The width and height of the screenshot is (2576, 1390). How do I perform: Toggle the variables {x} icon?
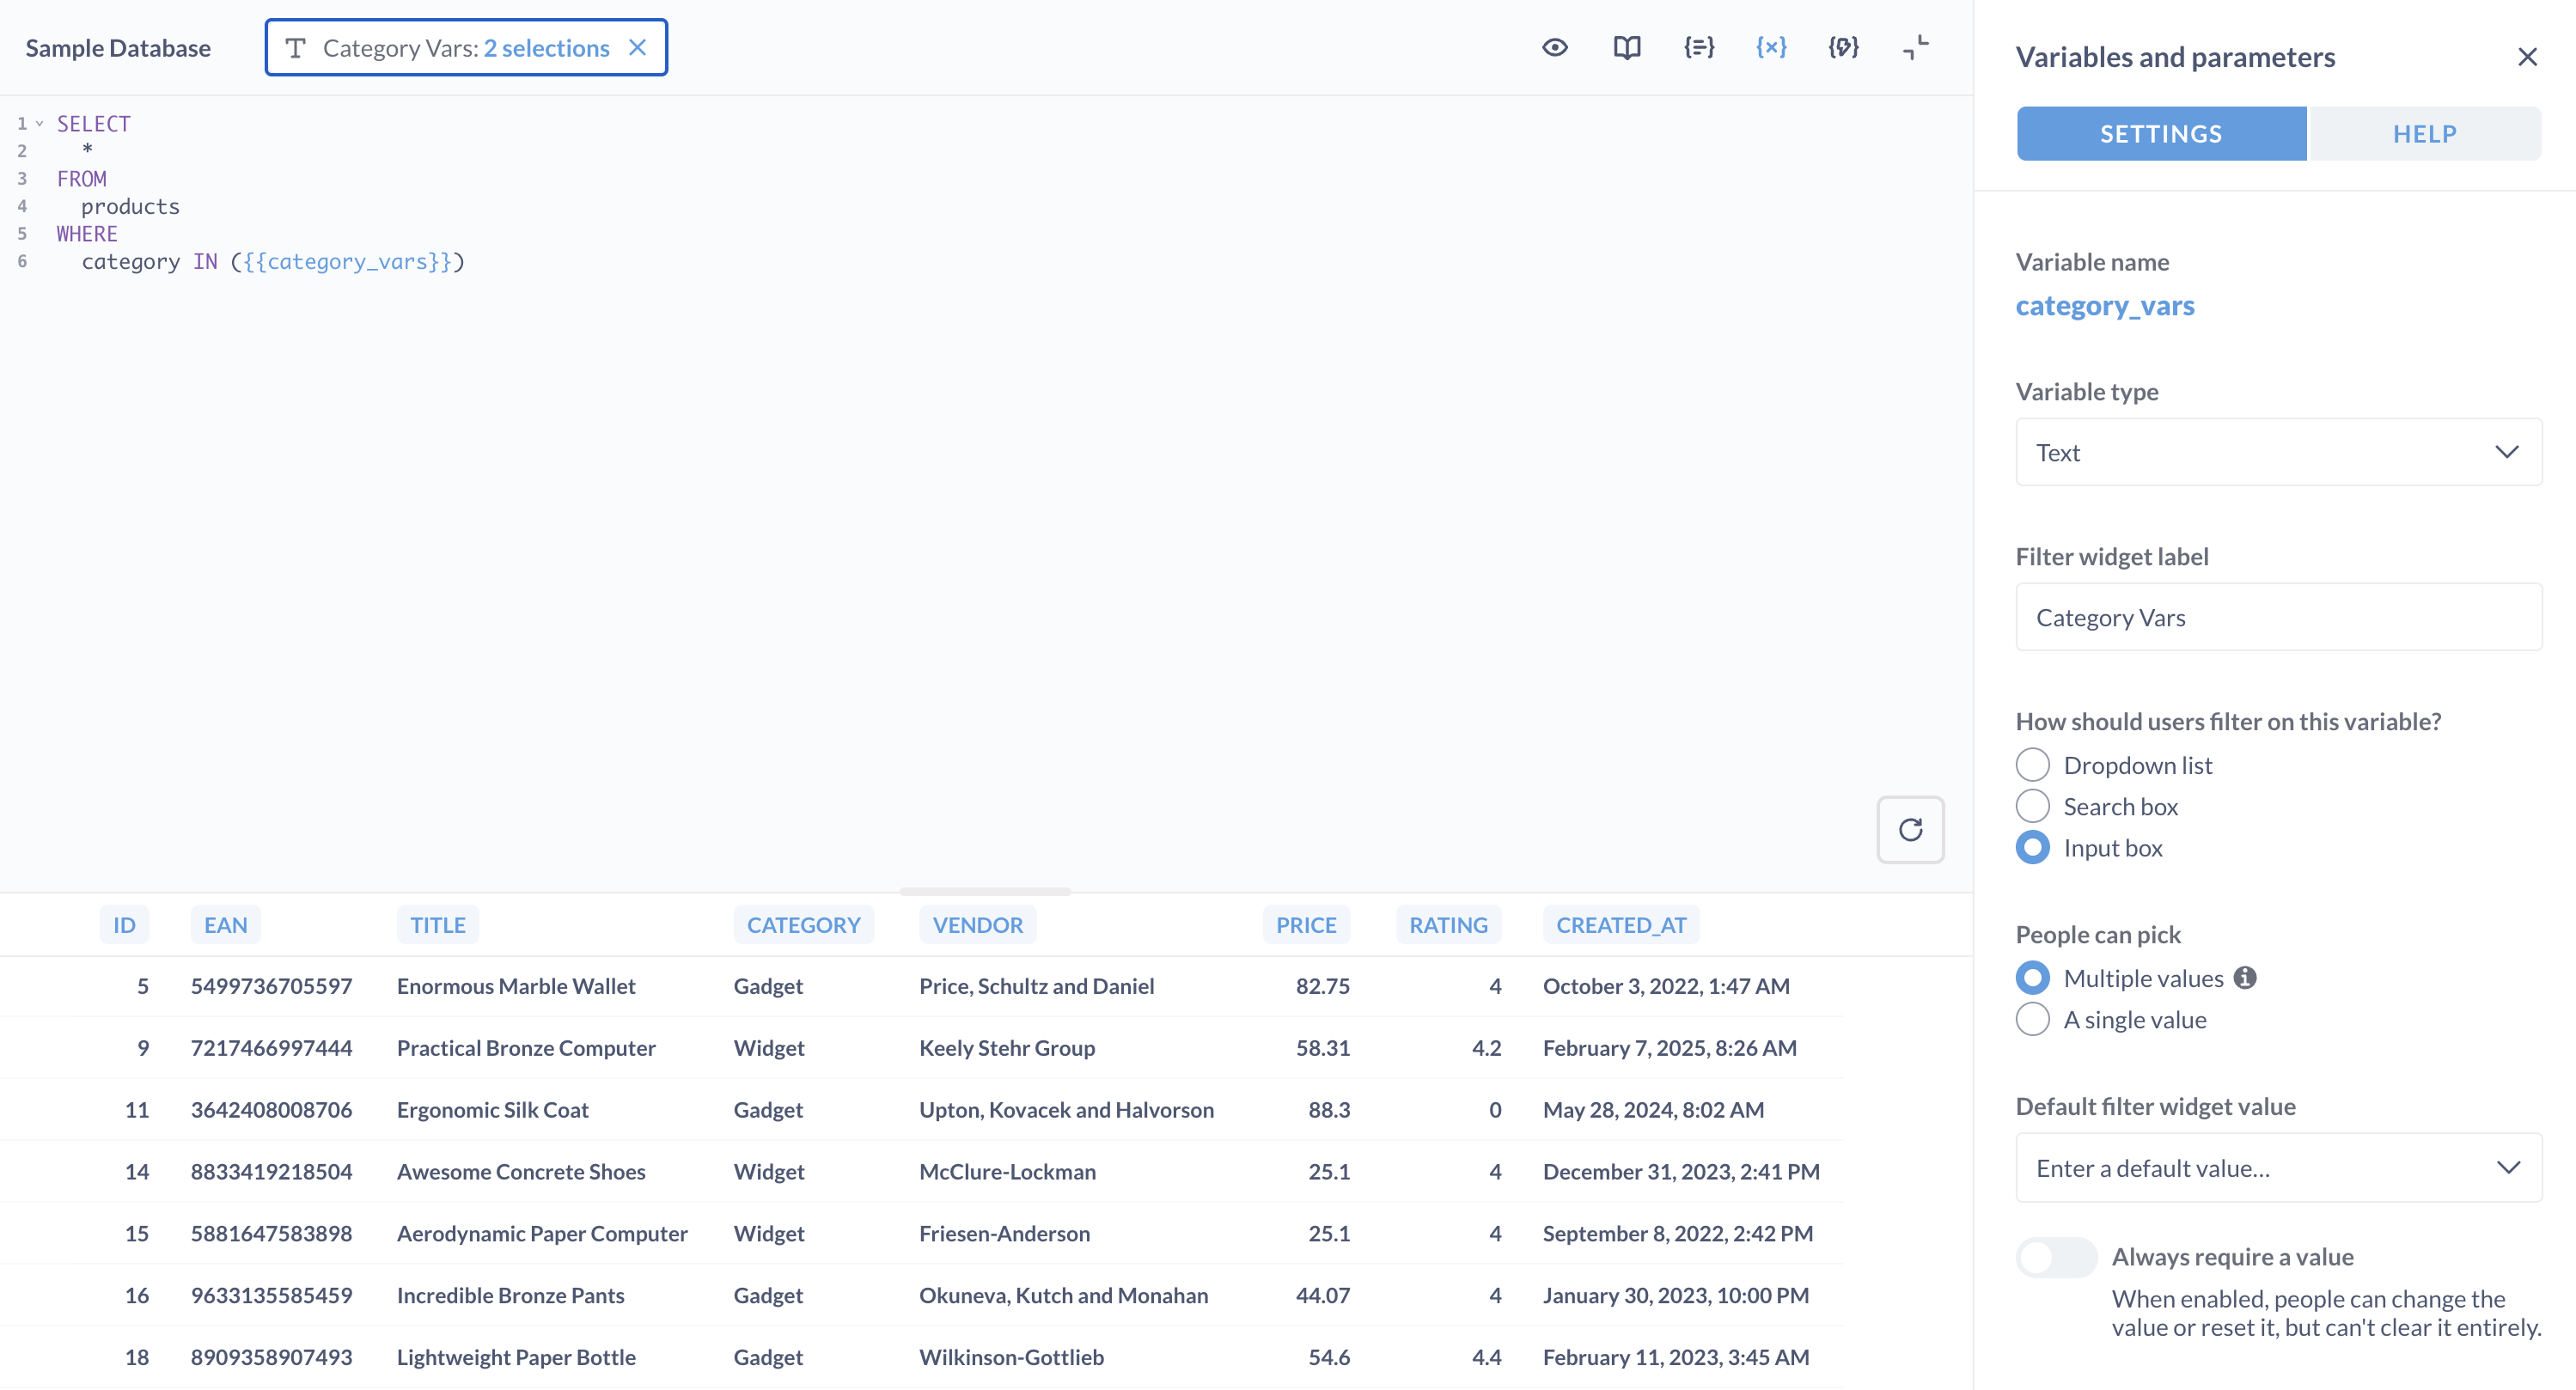(x=1770, y=47)
